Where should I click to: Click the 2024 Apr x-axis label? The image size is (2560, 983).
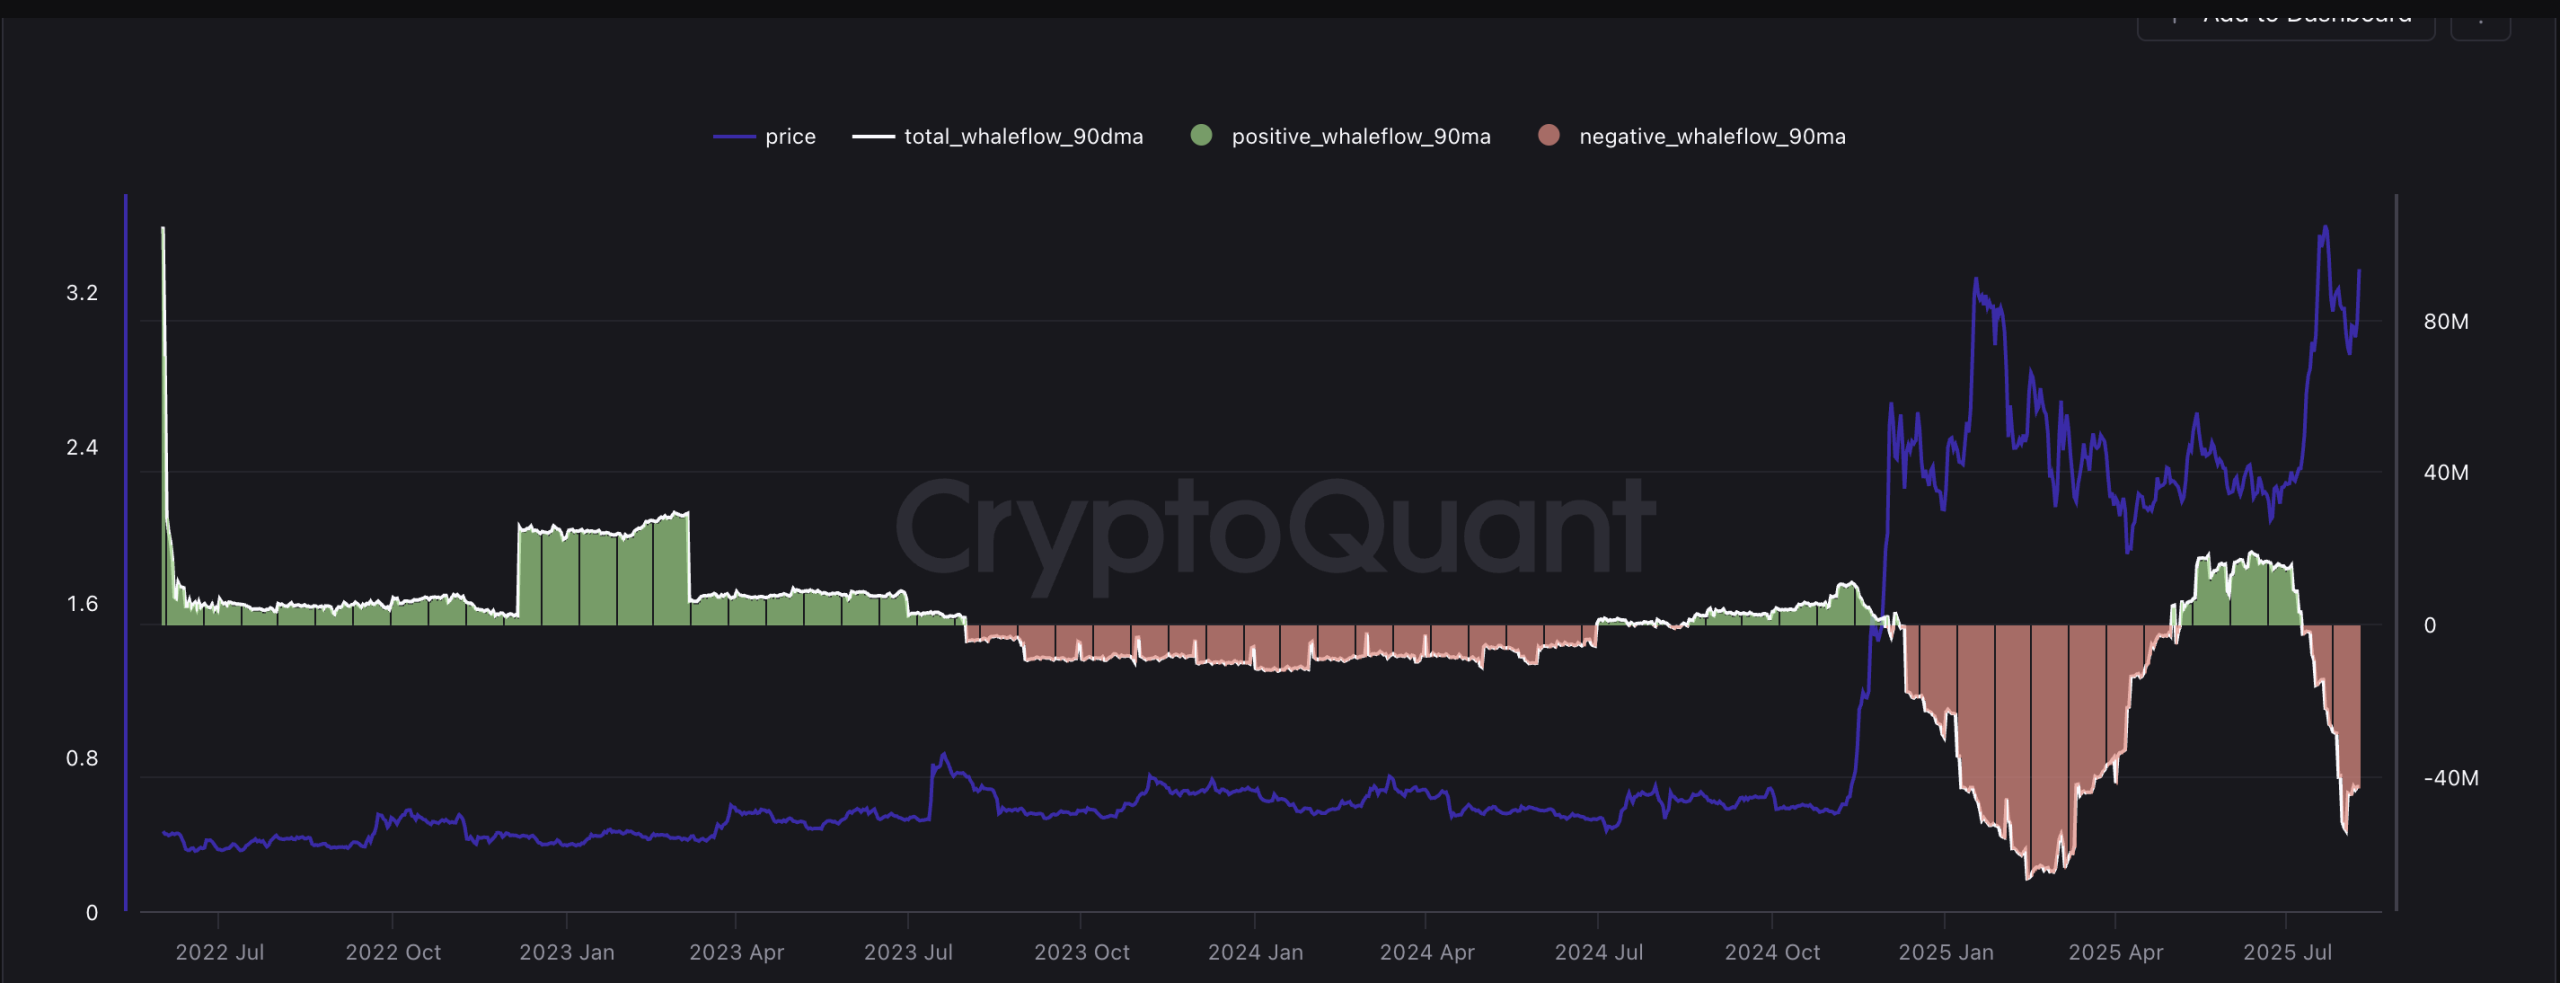[1427, 952]
